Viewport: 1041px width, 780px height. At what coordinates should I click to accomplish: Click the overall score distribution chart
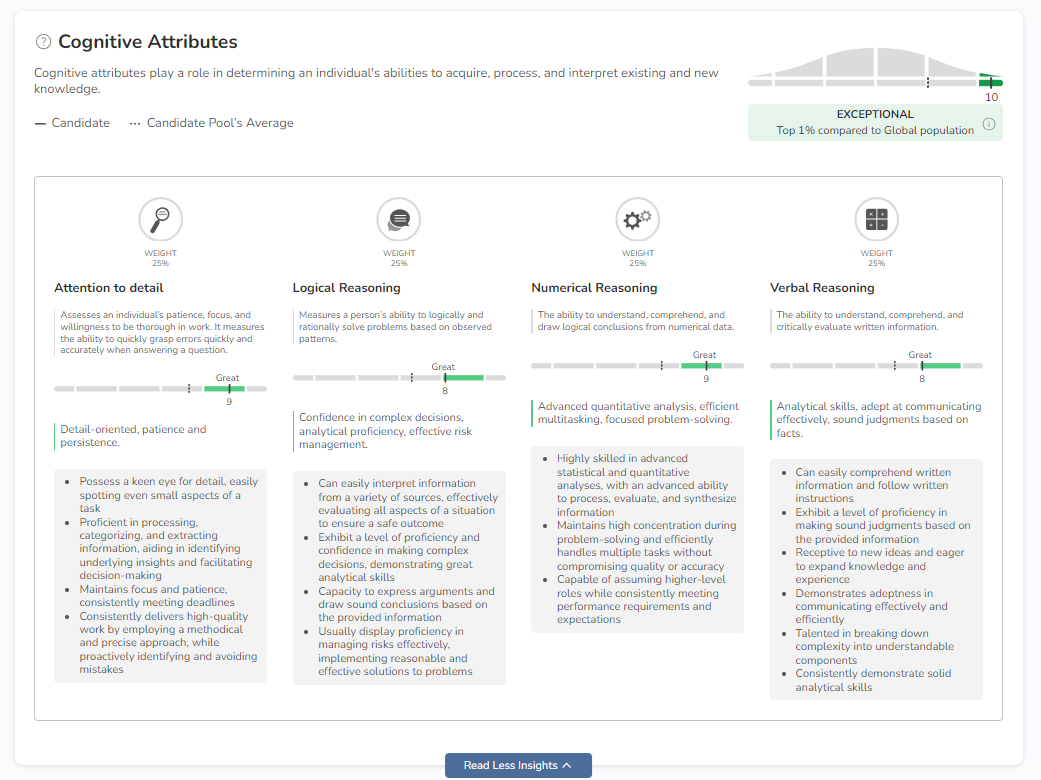click(x=874, y=68)
